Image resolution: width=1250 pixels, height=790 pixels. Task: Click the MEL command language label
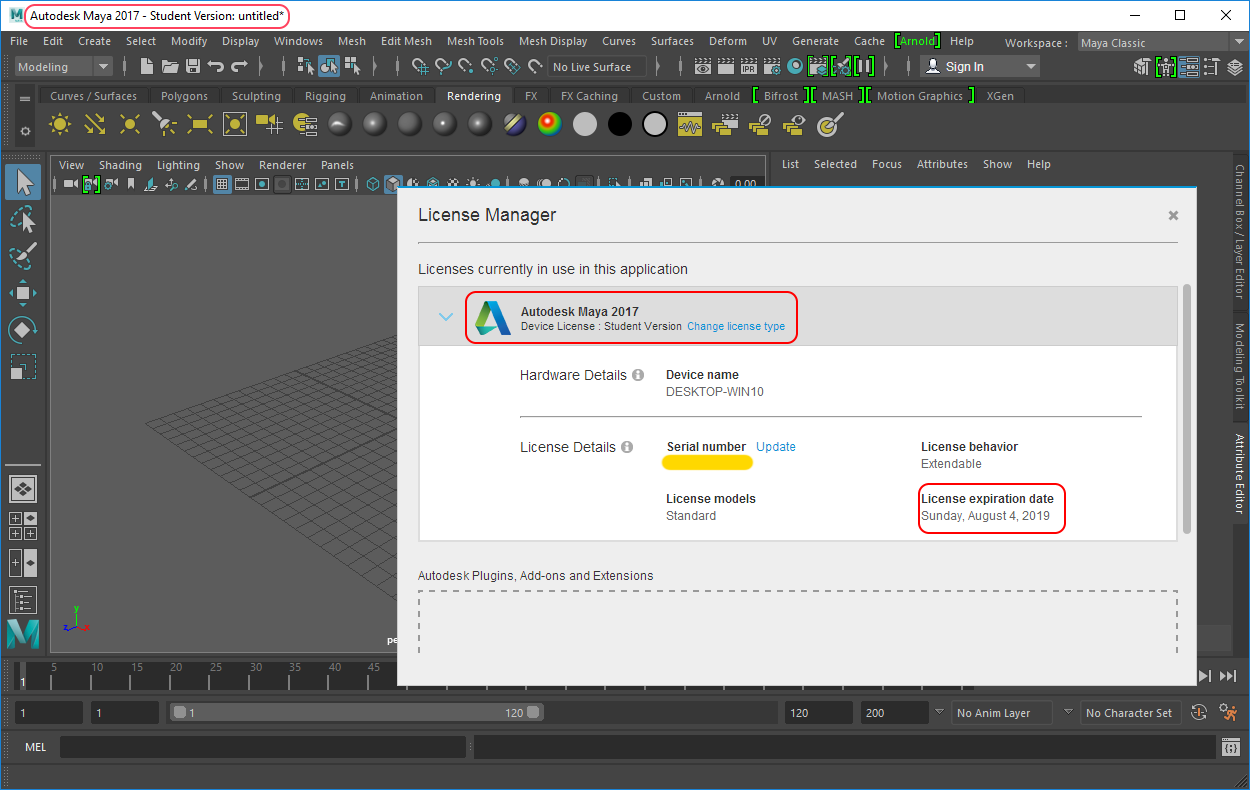pyautogui.click(x=36, y=747)
